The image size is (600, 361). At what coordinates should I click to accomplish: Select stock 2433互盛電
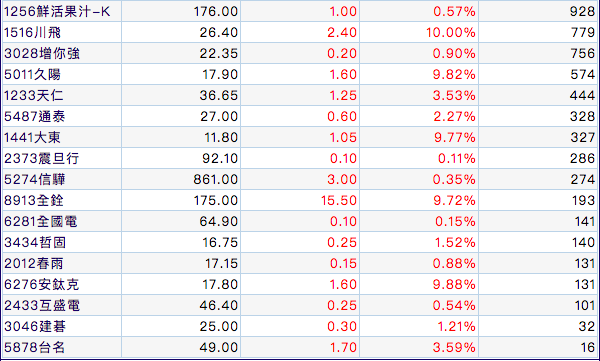coord(42,305)
